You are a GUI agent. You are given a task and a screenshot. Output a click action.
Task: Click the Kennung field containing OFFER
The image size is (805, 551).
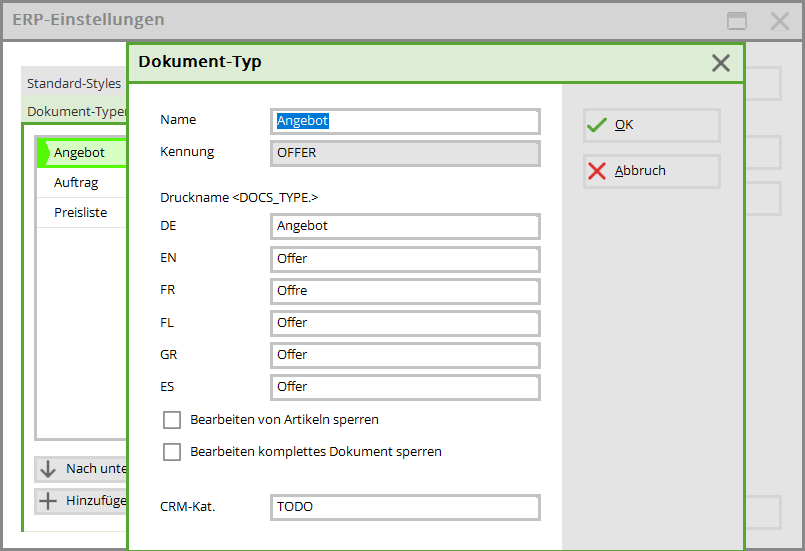(x=405, y=153)
